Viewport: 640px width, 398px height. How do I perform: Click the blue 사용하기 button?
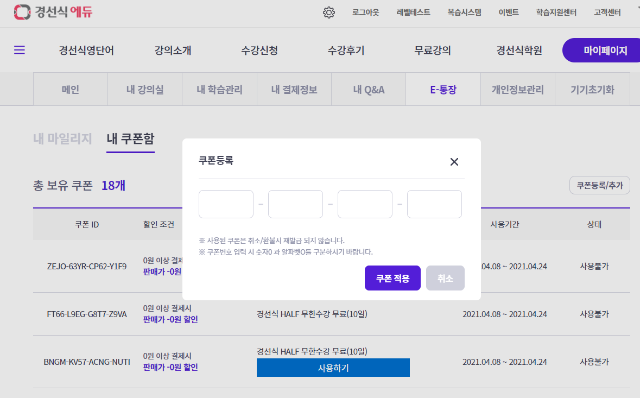click(x=333, y=368)
